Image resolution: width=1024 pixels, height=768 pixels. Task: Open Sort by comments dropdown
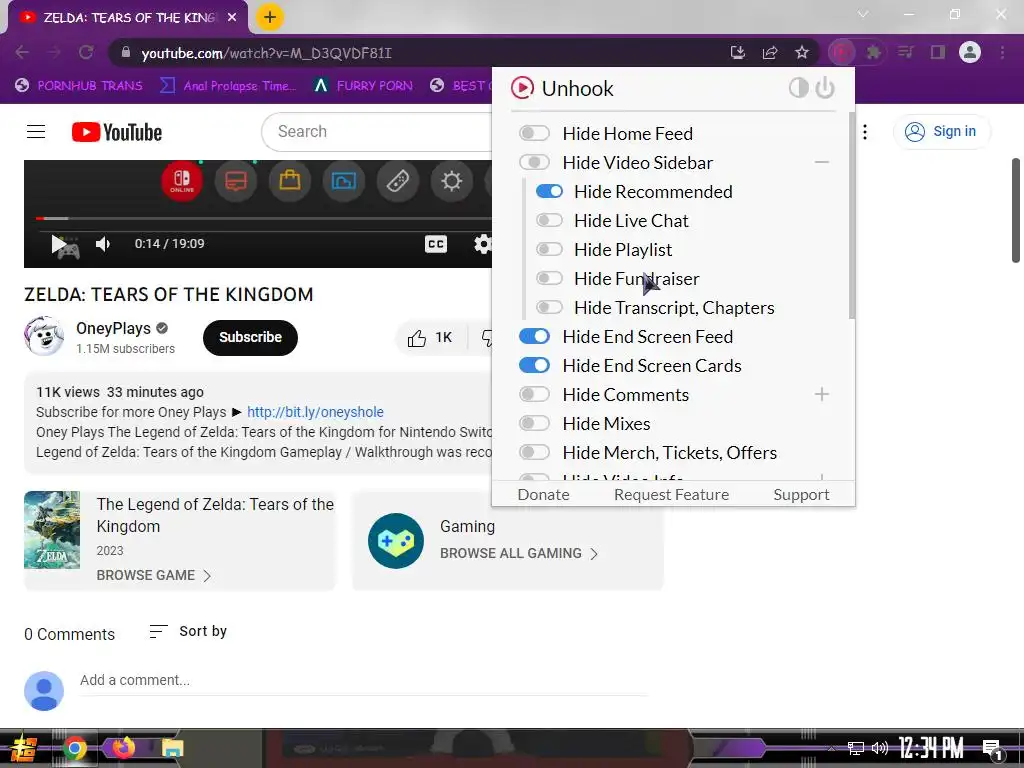[188, 632]
